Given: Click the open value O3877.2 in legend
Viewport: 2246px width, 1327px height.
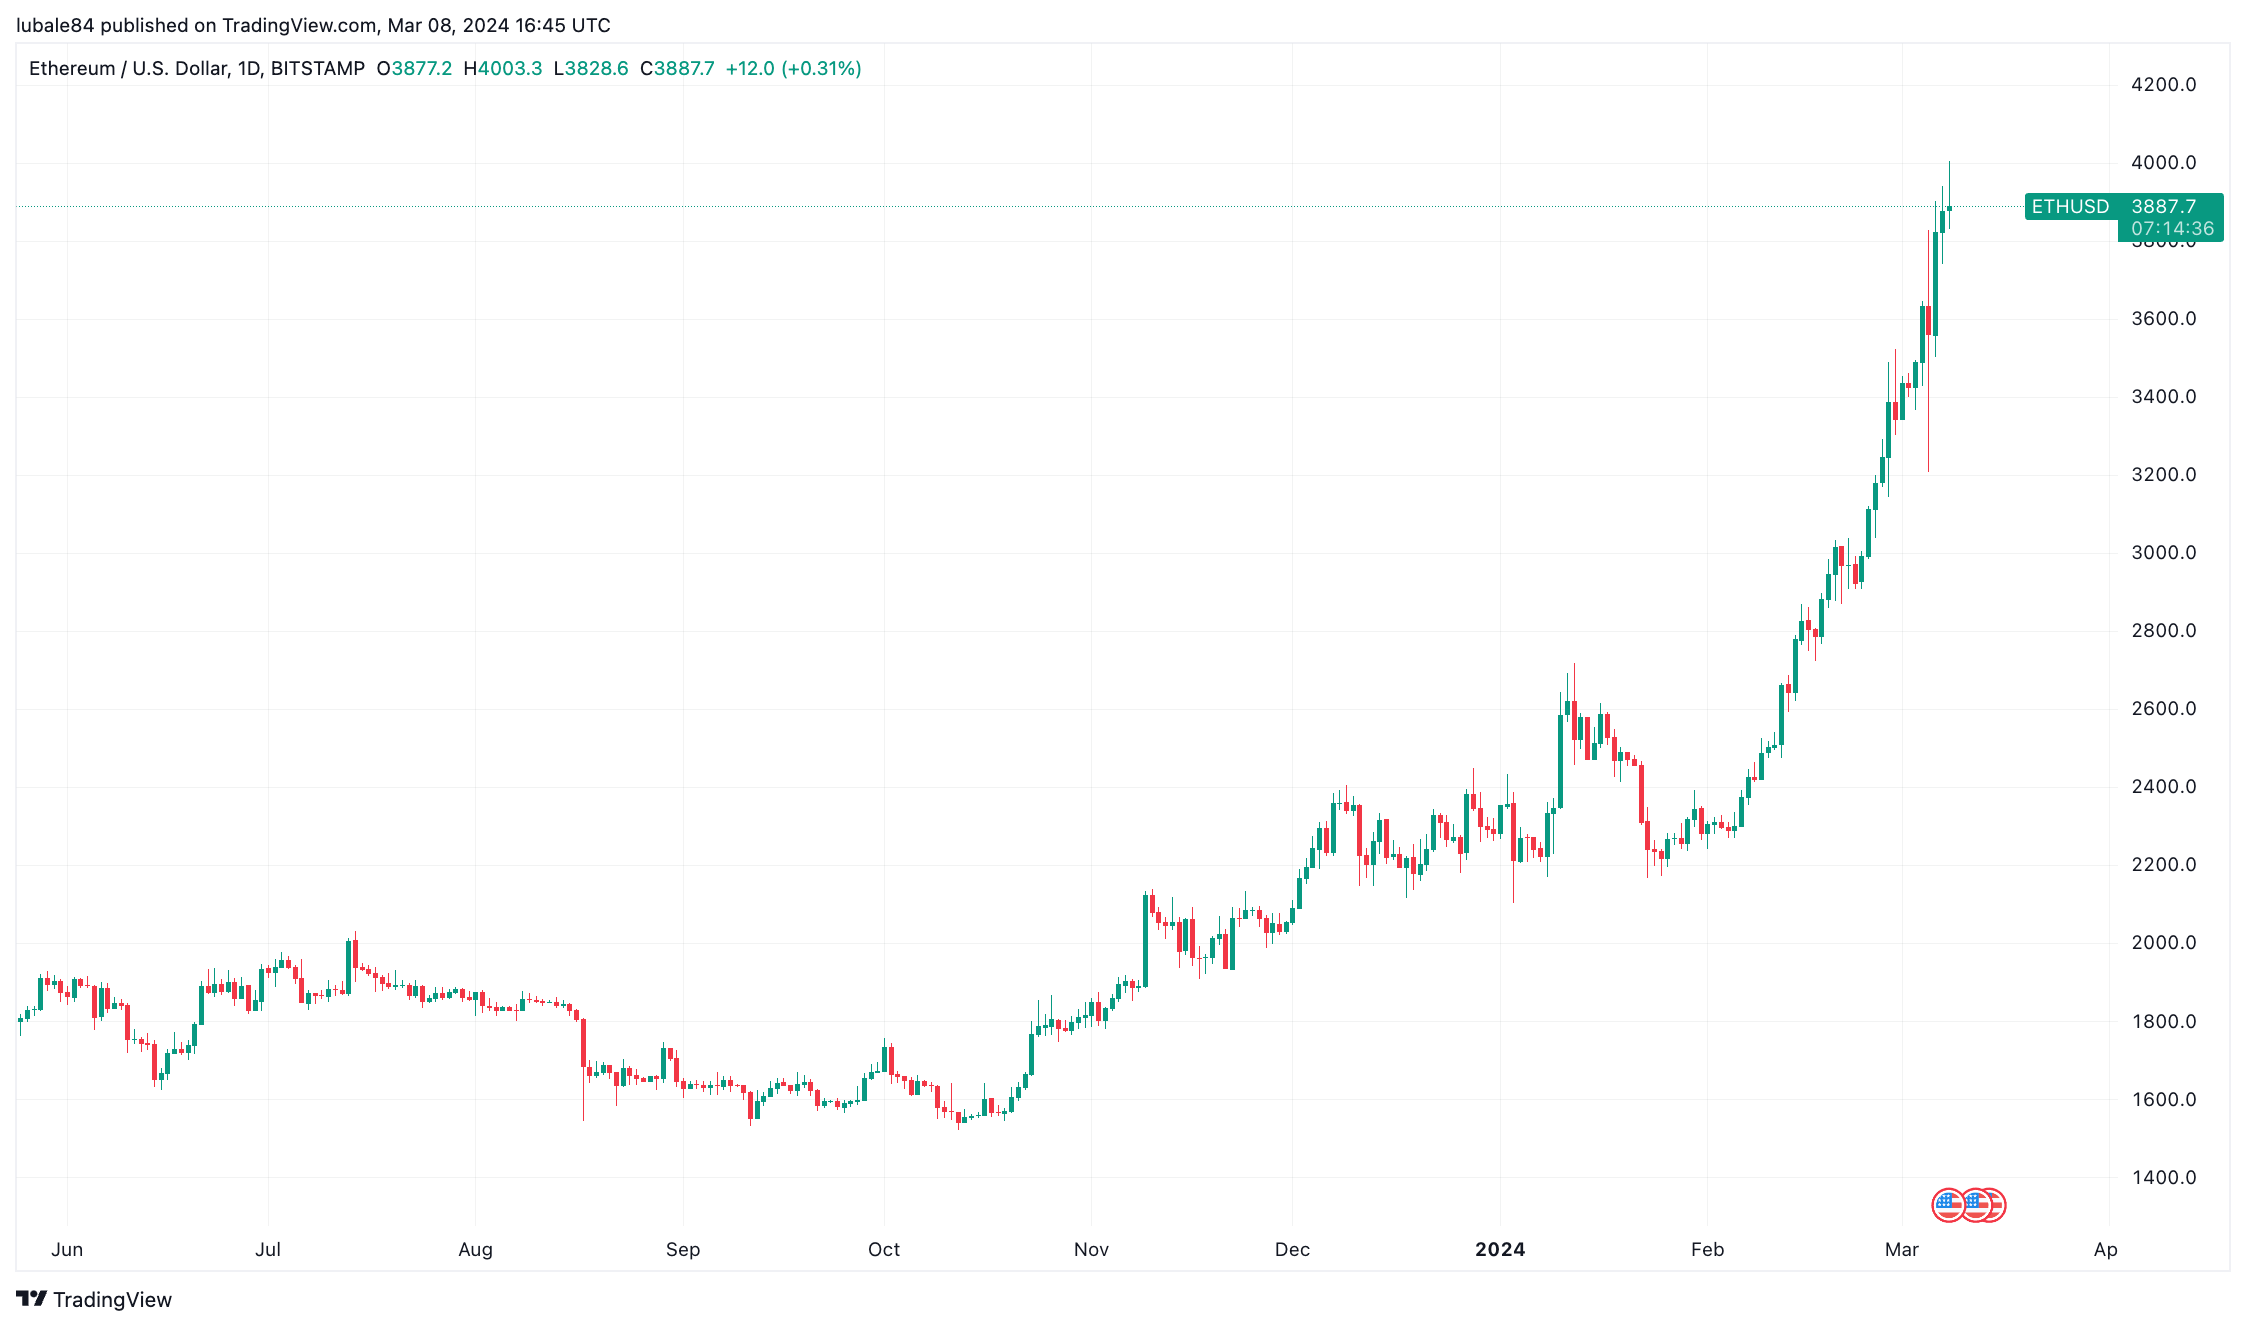Looking at the screenshot, I should pyautogui.click(x=414, y=68).
